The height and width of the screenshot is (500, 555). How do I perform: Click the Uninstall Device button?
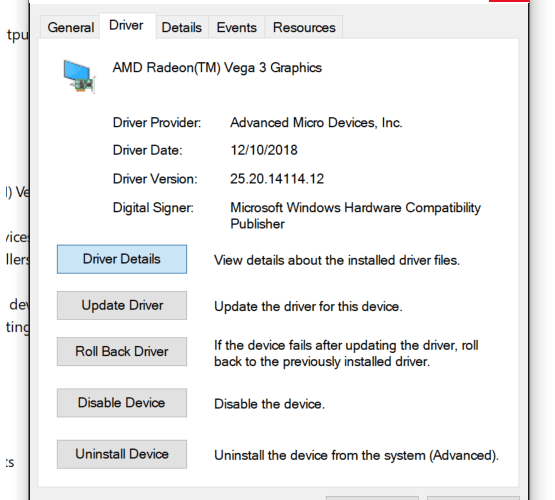click(122, 454)
